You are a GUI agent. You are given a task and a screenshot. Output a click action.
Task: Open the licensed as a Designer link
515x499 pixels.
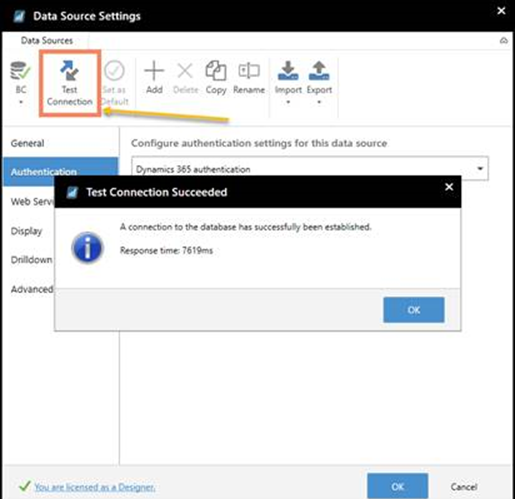pyautogui.click(x=95, y=487)
